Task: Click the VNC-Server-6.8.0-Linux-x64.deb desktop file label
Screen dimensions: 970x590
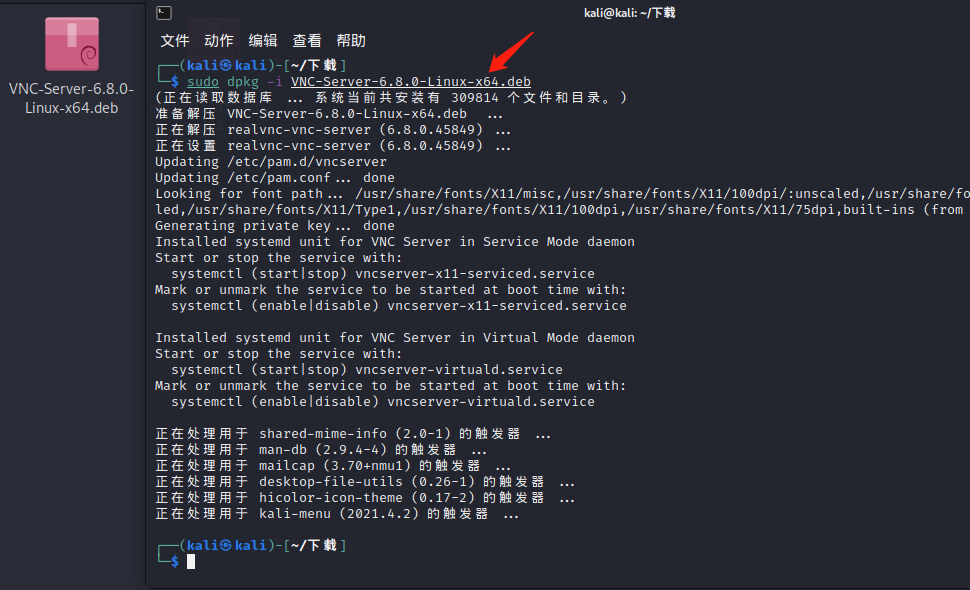Action: (x=72, y=98)
